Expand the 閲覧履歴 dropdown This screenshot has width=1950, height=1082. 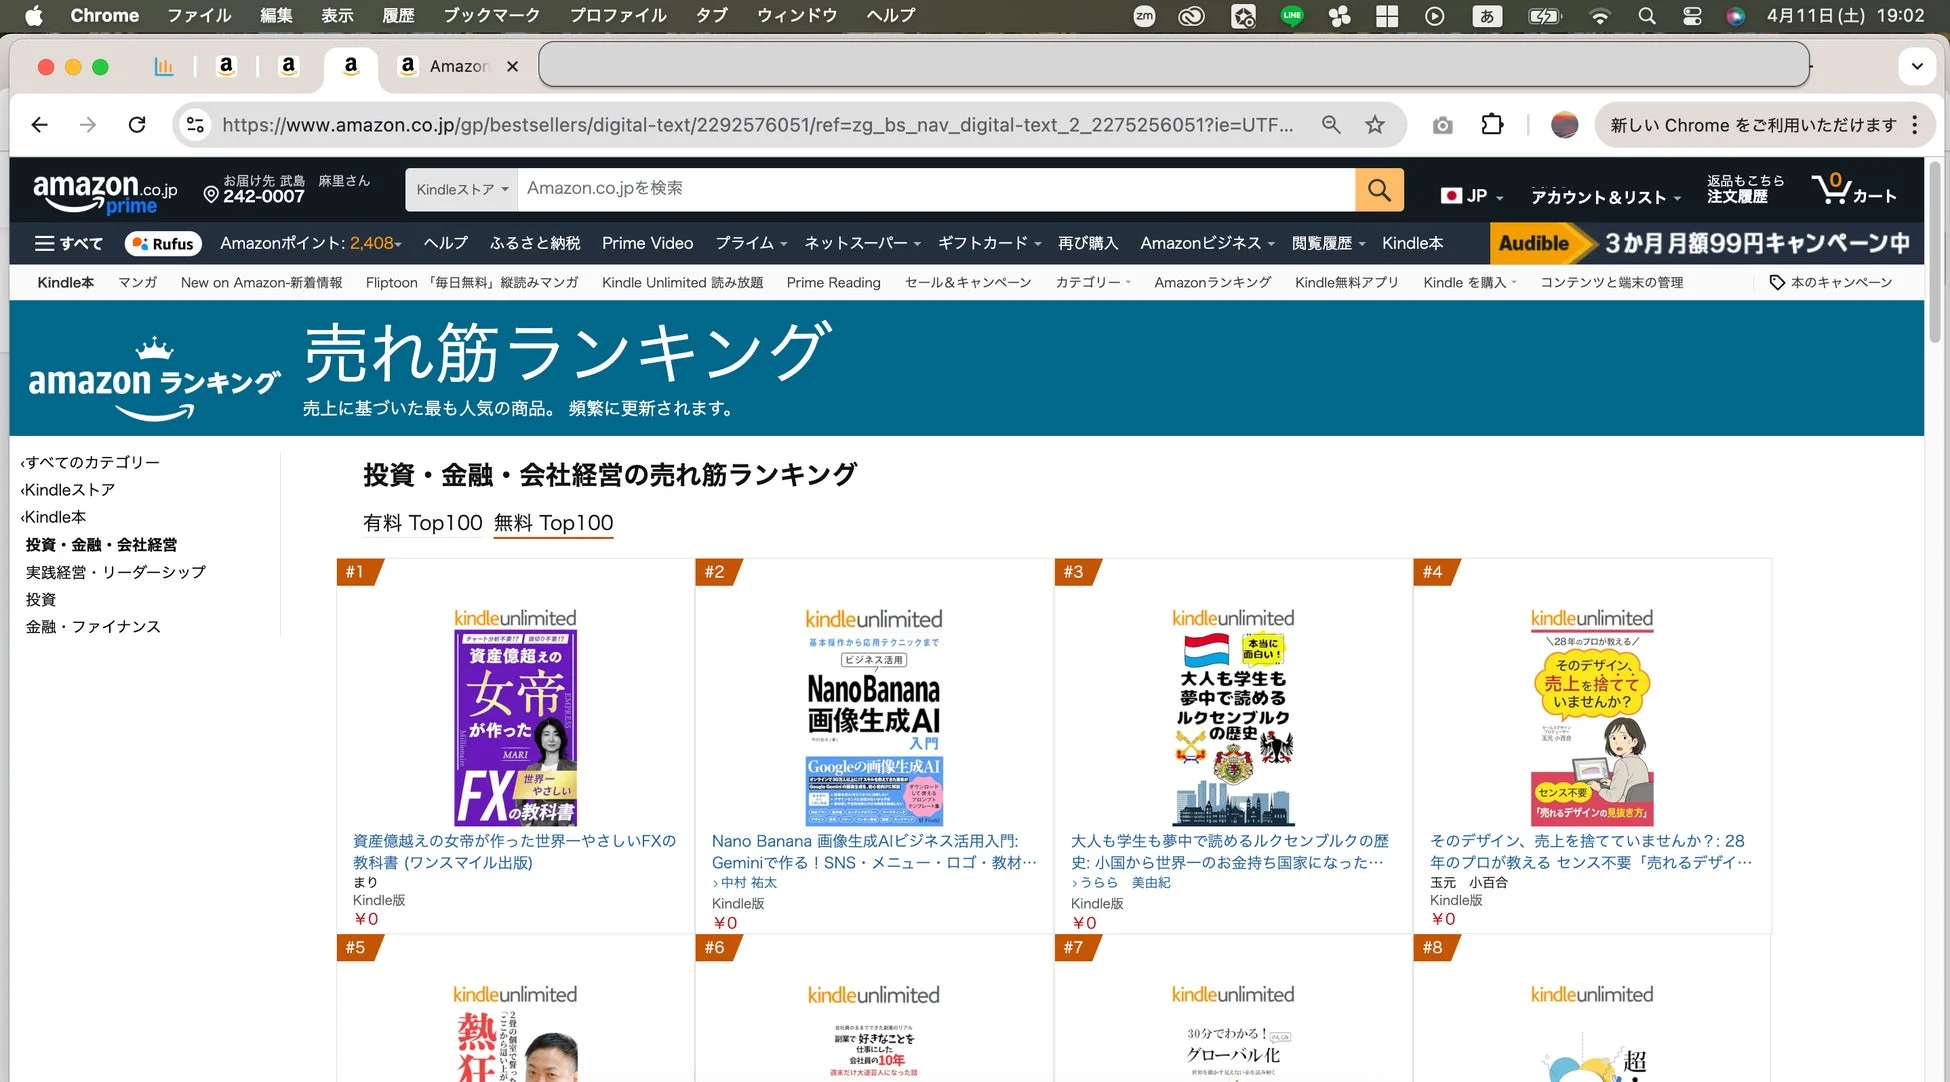(1328, 243)
